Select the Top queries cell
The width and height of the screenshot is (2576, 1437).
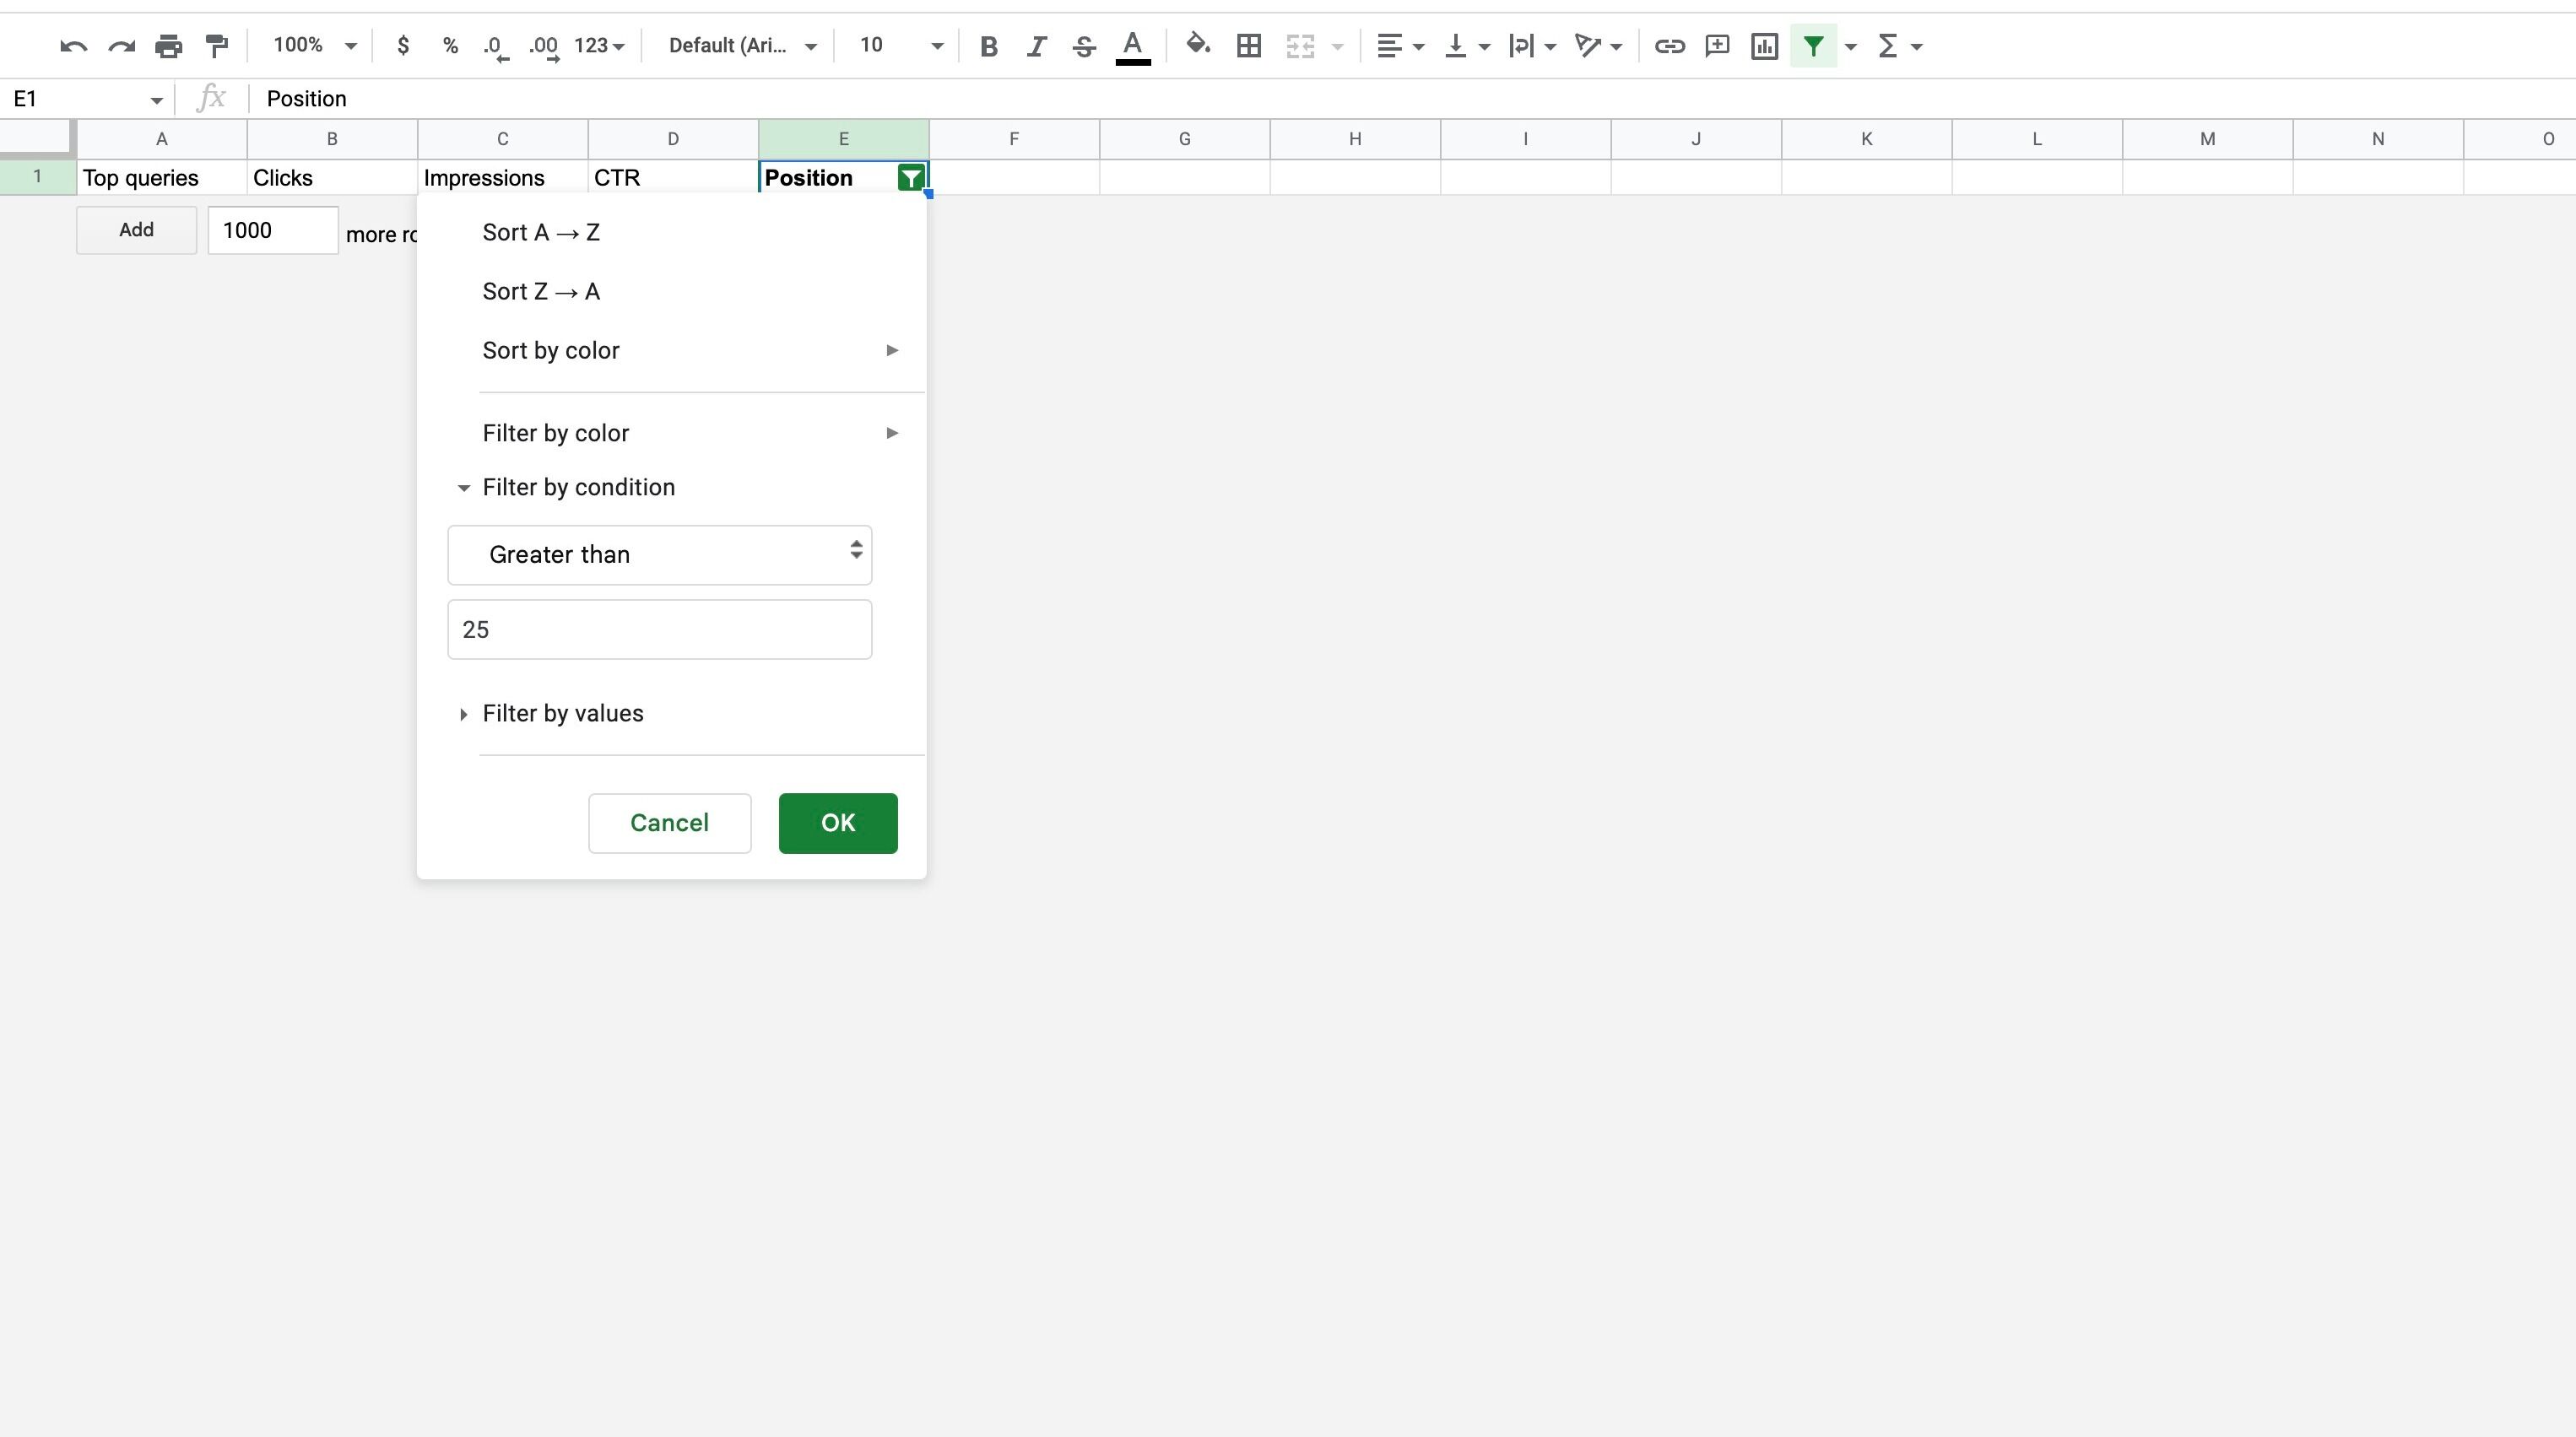[162, 178]
